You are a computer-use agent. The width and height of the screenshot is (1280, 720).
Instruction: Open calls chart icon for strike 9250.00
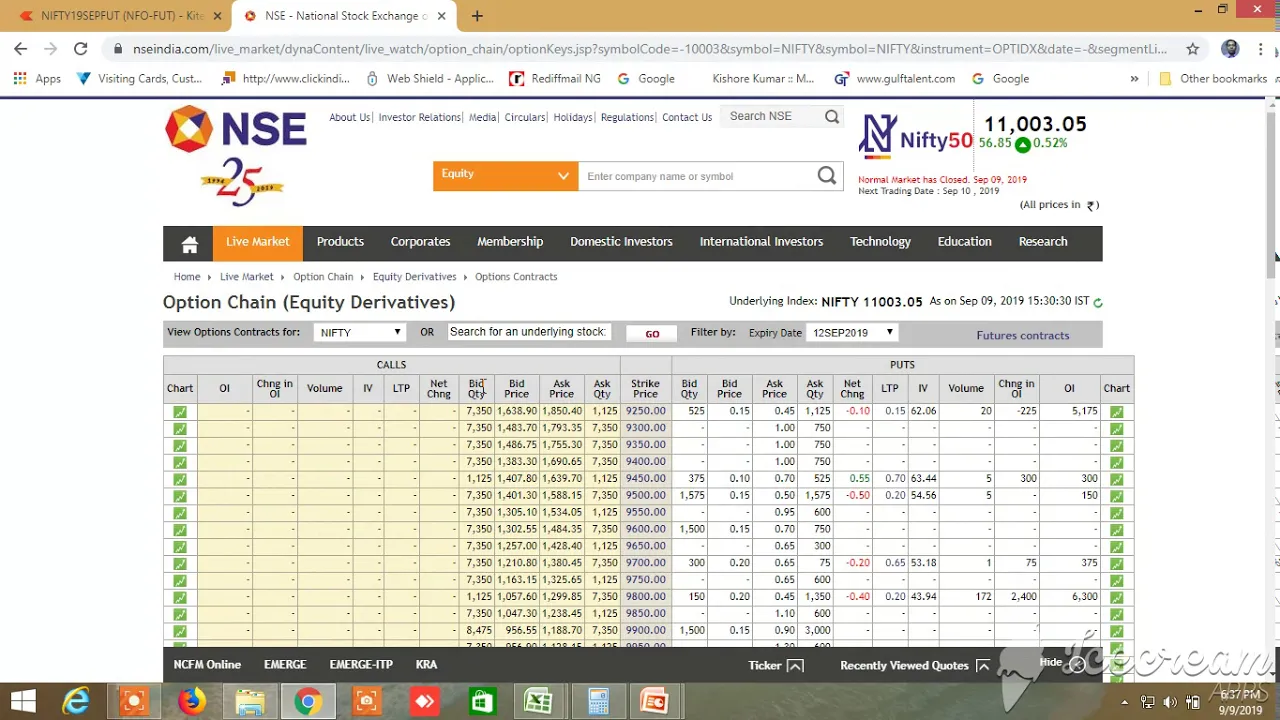pos(180,412)
